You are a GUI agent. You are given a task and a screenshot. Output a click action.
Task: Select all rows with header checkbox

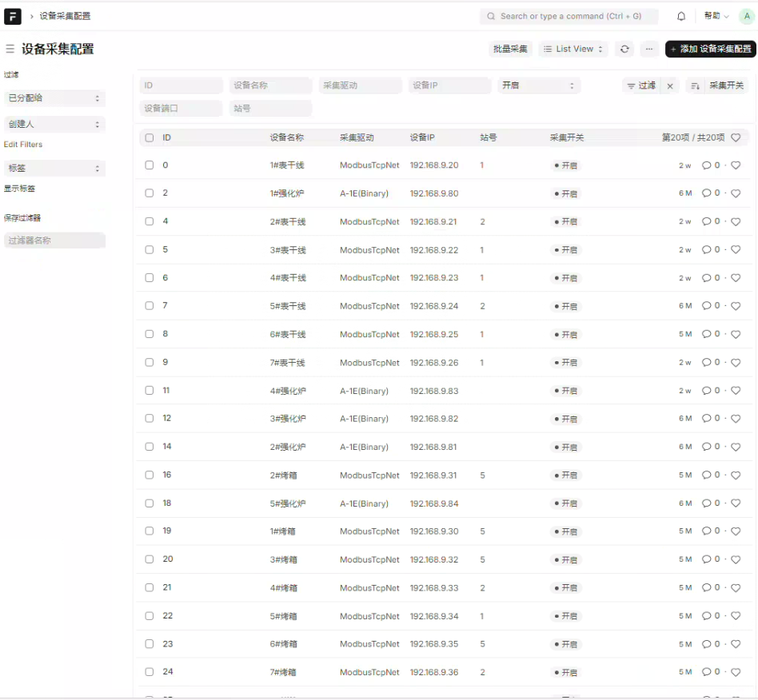(149, 138)
